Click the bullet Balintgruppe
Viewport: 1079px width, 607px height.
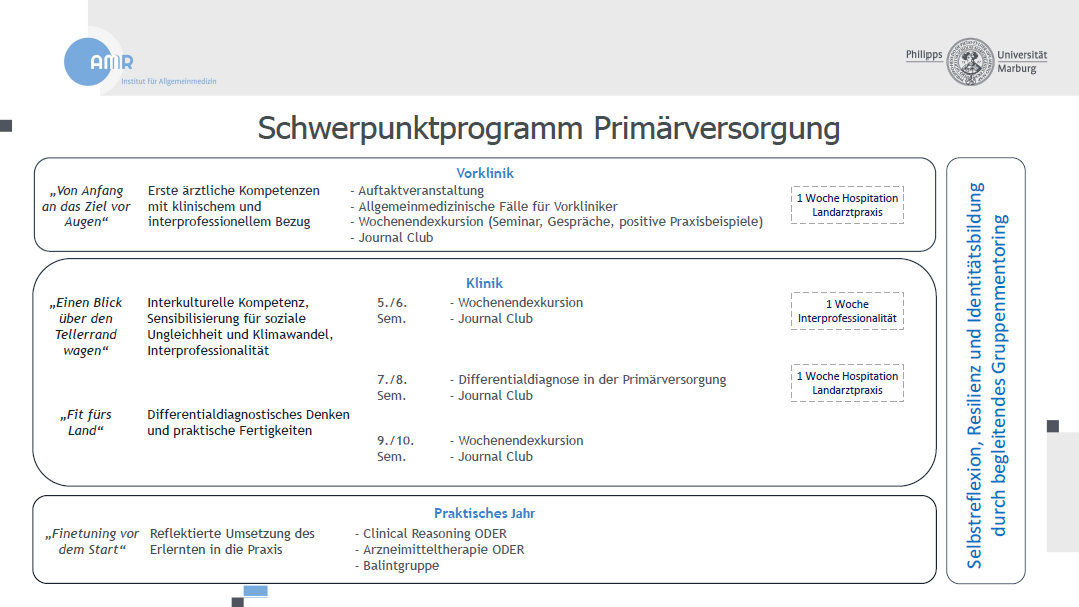[x=397, y=566]
